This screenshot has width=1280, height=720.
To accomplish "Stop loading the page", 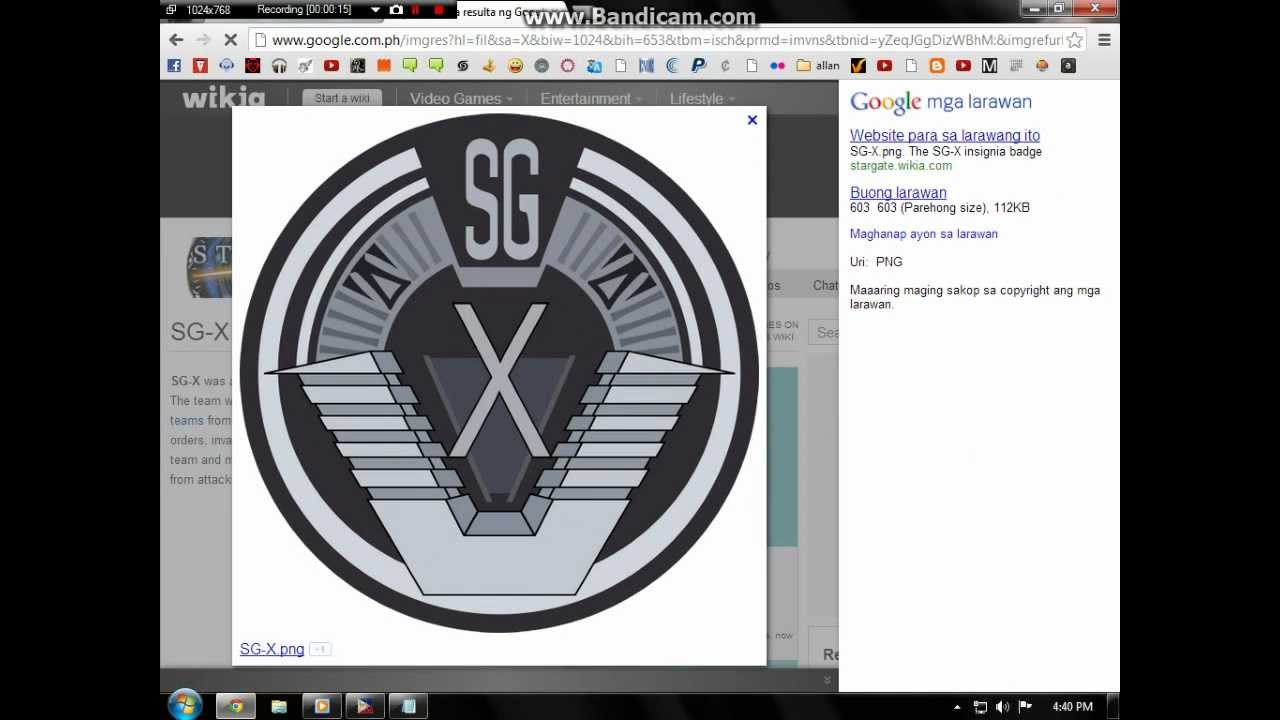I will click(x=230, y=40).
